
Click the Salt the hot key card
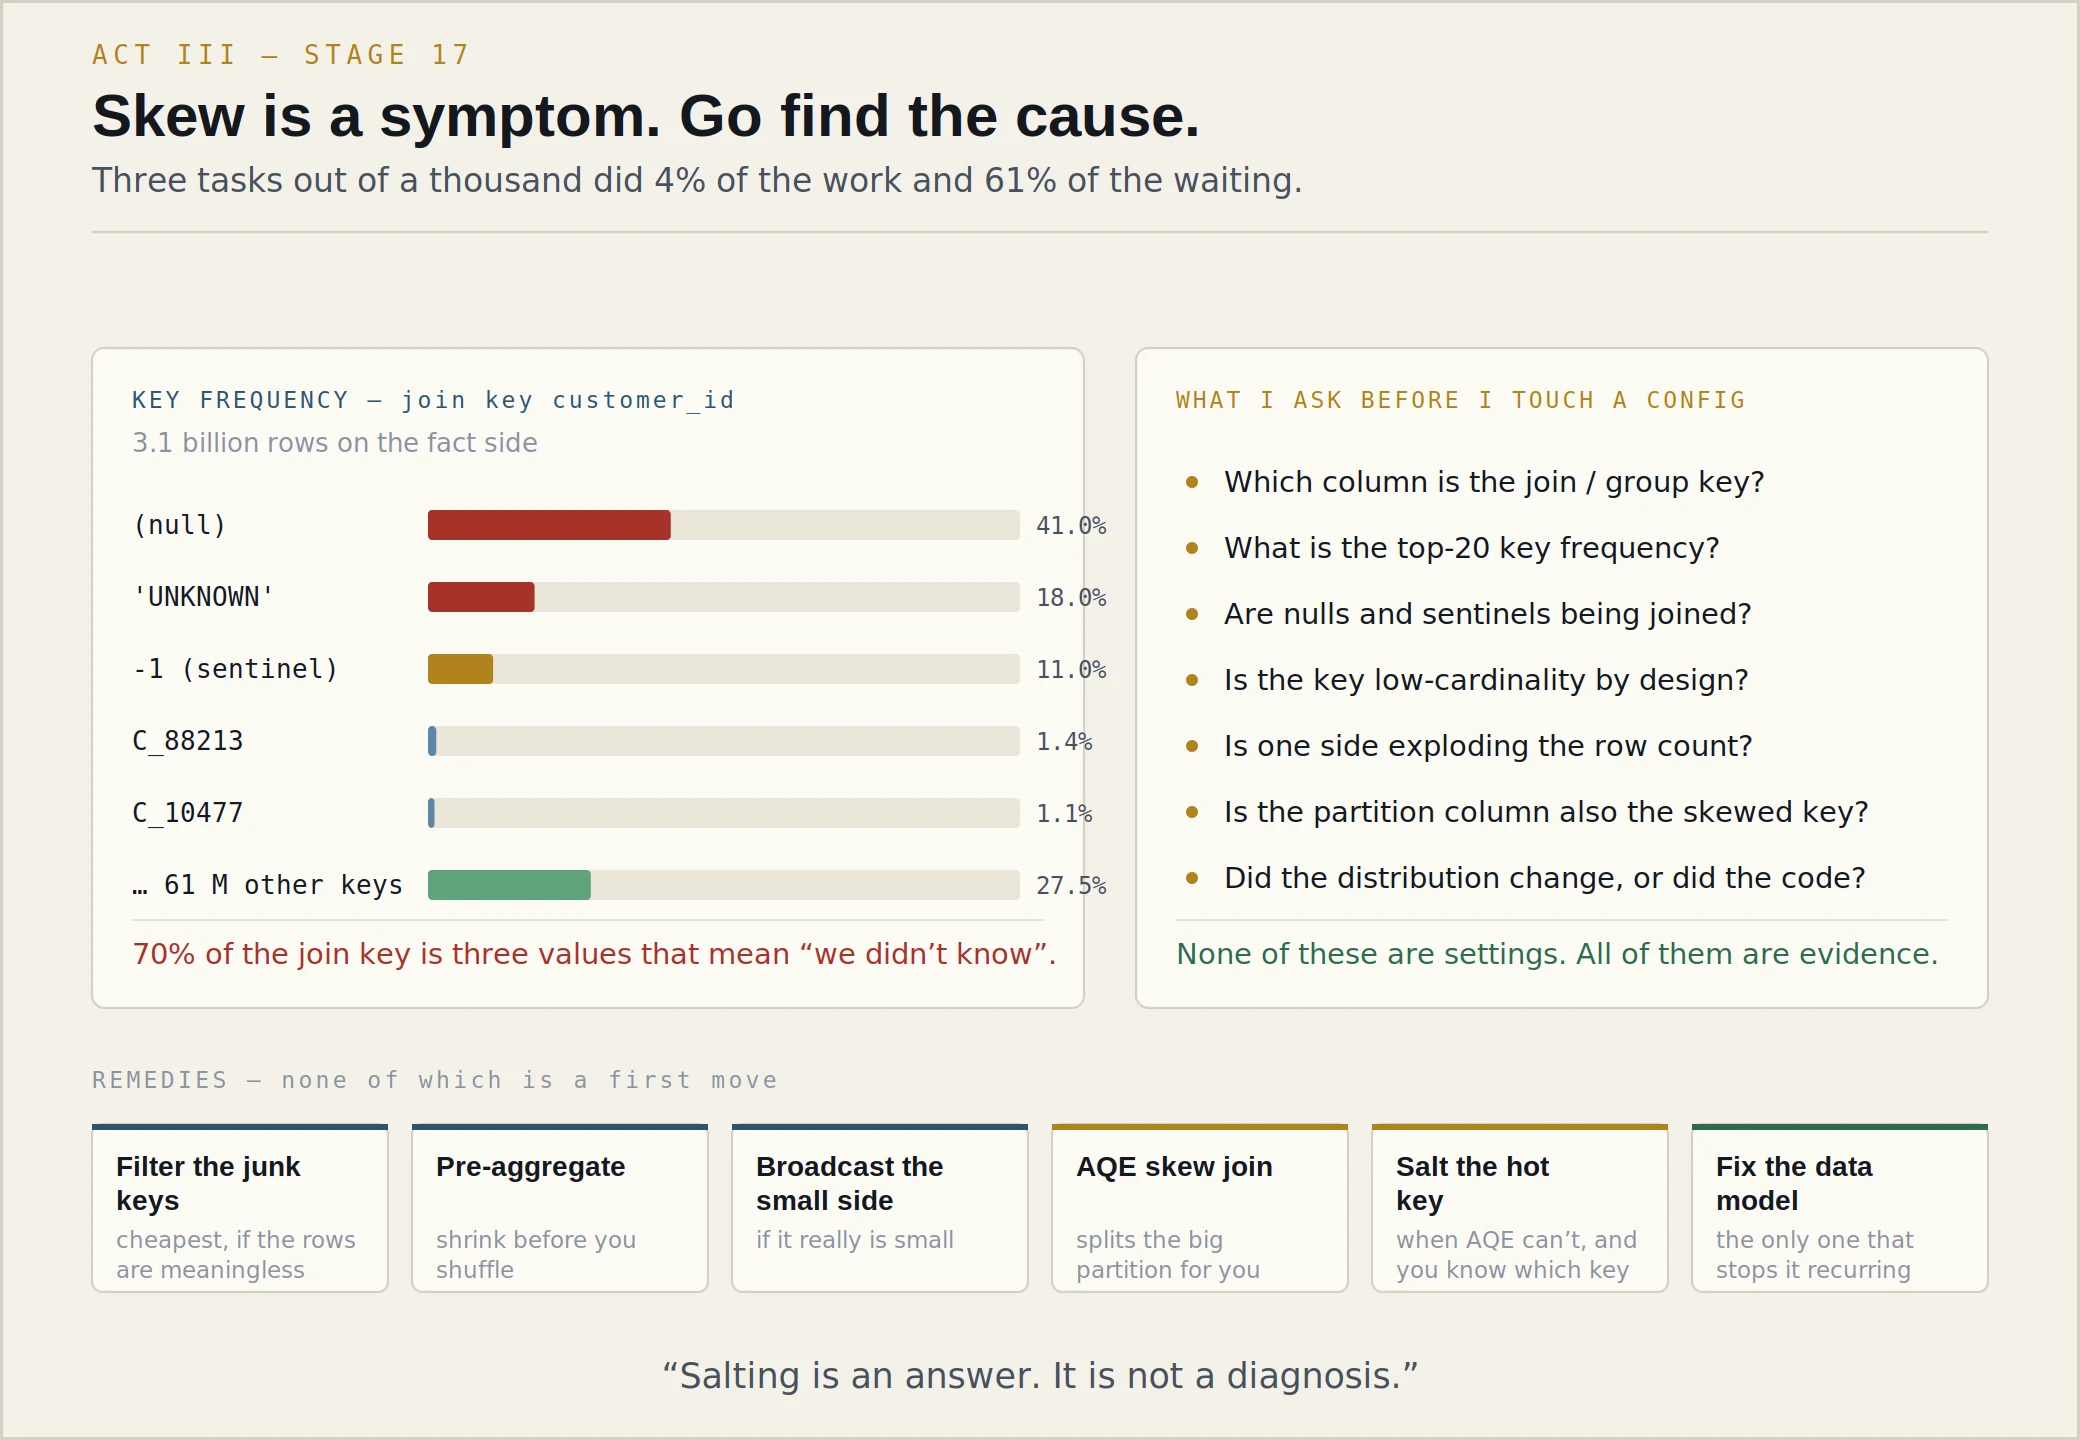pyautogui.click(x=1520, y=1208)
